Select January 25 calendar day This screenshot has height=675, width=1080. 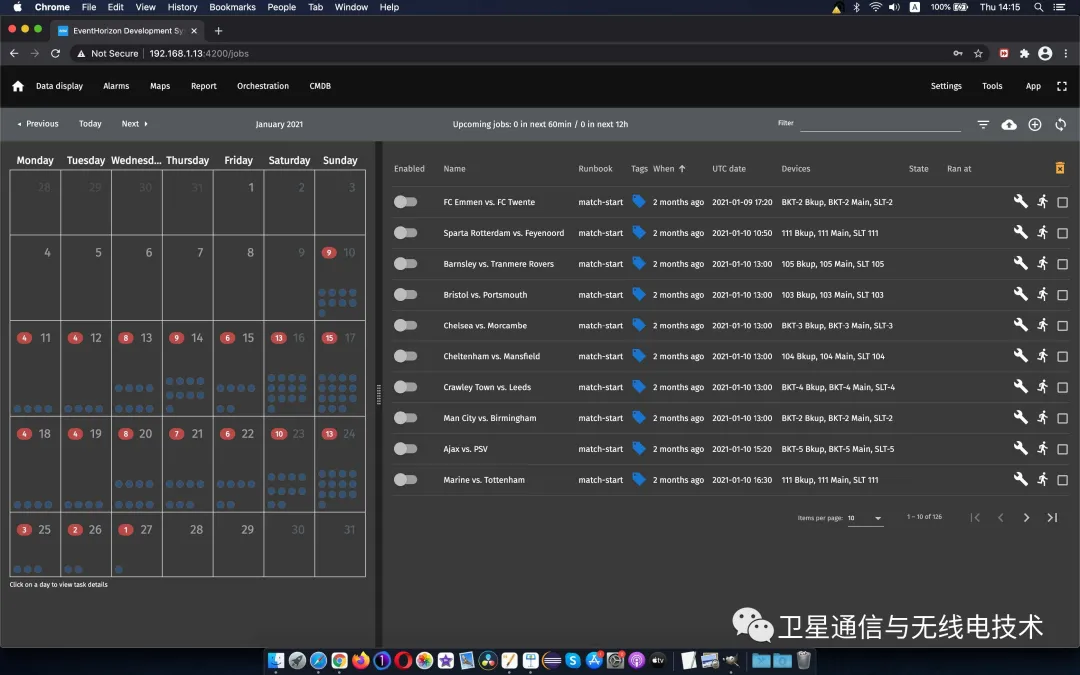pos(35,544)
